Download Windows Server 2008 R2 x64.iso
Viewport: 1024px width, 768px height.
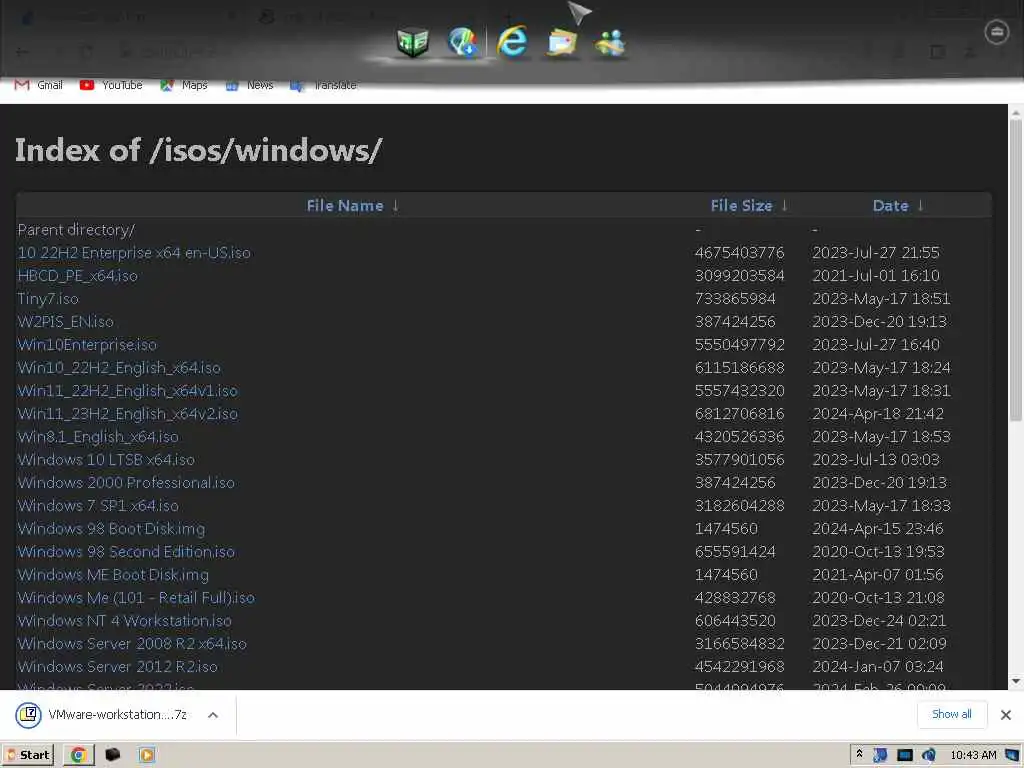point(132,643)
